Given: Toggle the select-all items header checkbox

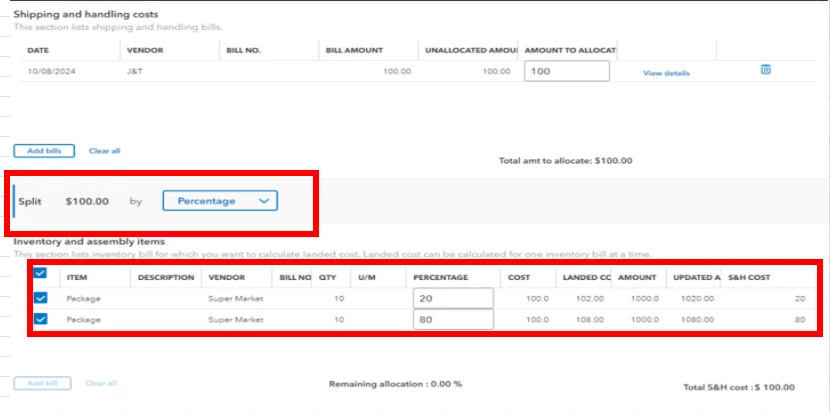Looking at the screenshot, I should (x=40, y=273).
